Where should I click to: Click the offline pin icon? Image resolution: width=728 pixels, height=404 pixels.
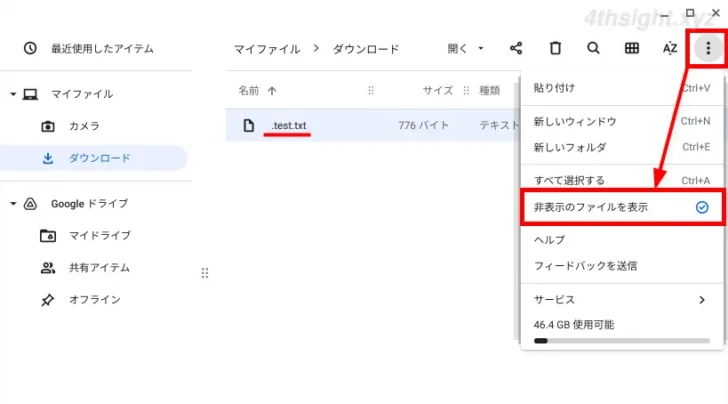(47, 300)
